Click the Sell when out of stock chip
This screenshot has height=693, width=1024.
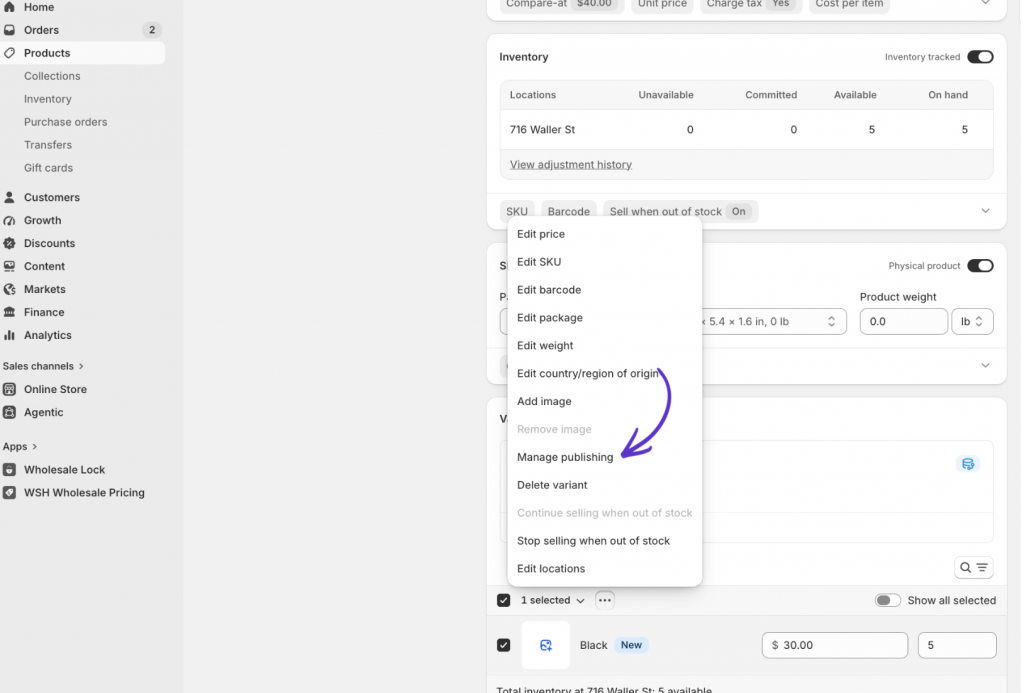pos(680,211)
